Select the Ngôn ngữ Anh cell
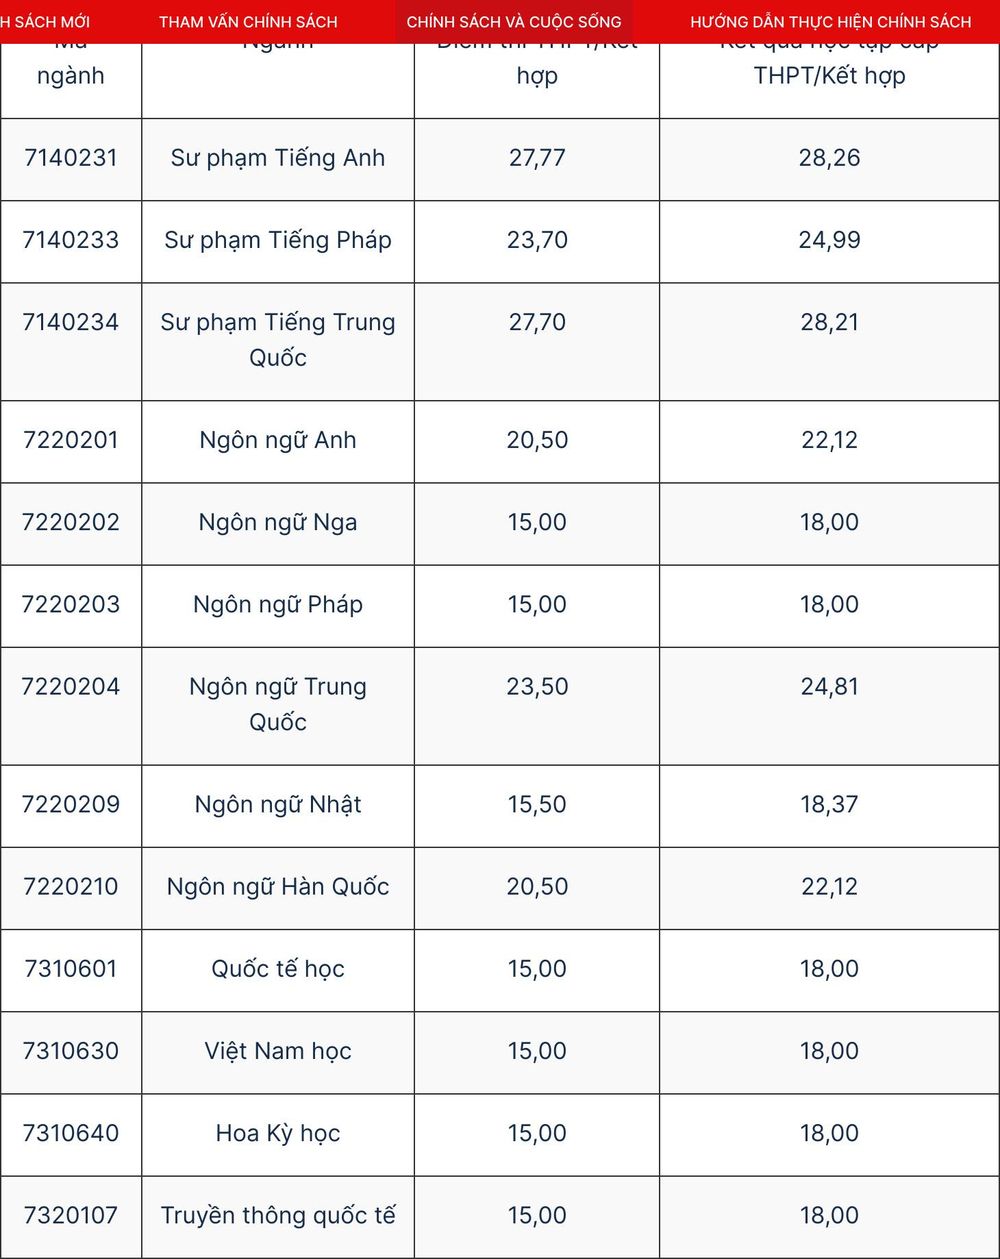This screenshot has width=1000, height=1259. pyautogui.click(x=278, y=441)
